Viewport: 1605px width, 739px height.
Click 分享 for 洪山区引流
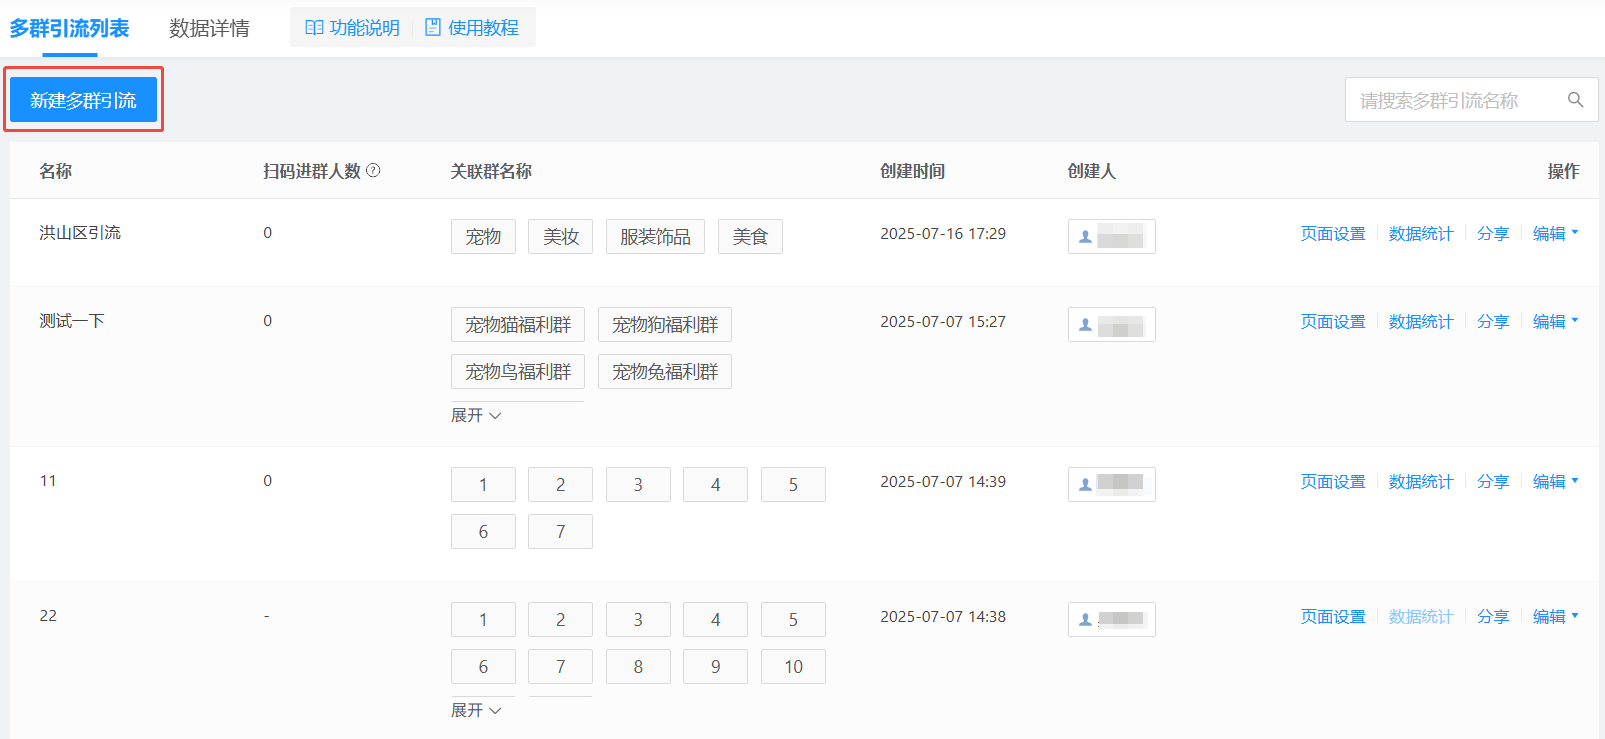(x=1493, y=233)
